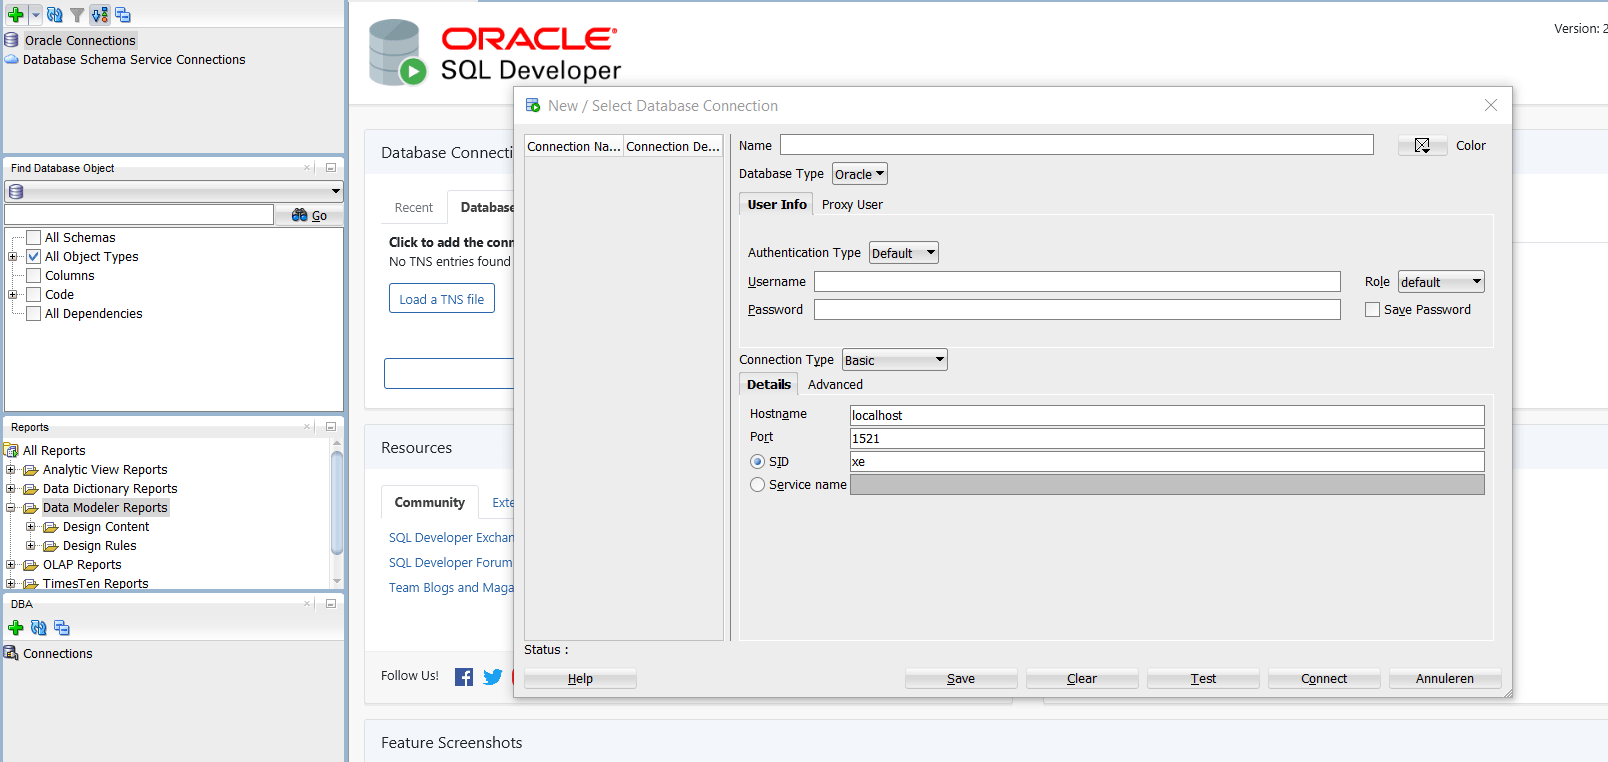
Task: Open the dropdown arrow beside New Connection
Action: point(35,14)
